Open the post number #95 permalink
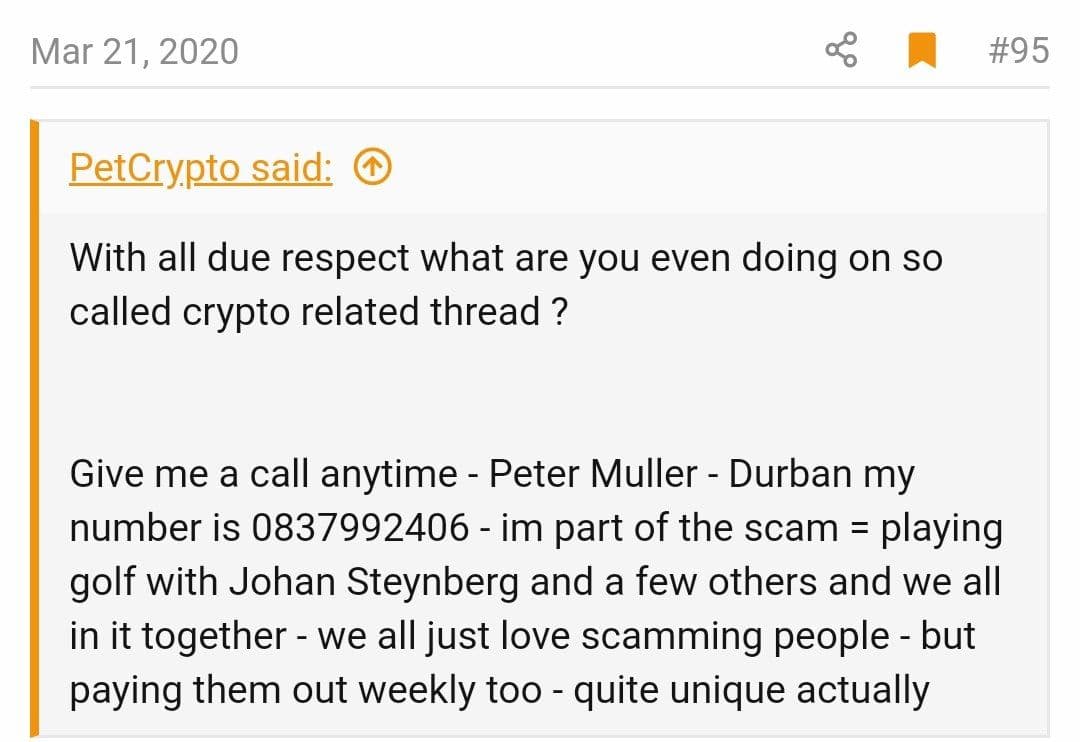 click(1017, 50)
